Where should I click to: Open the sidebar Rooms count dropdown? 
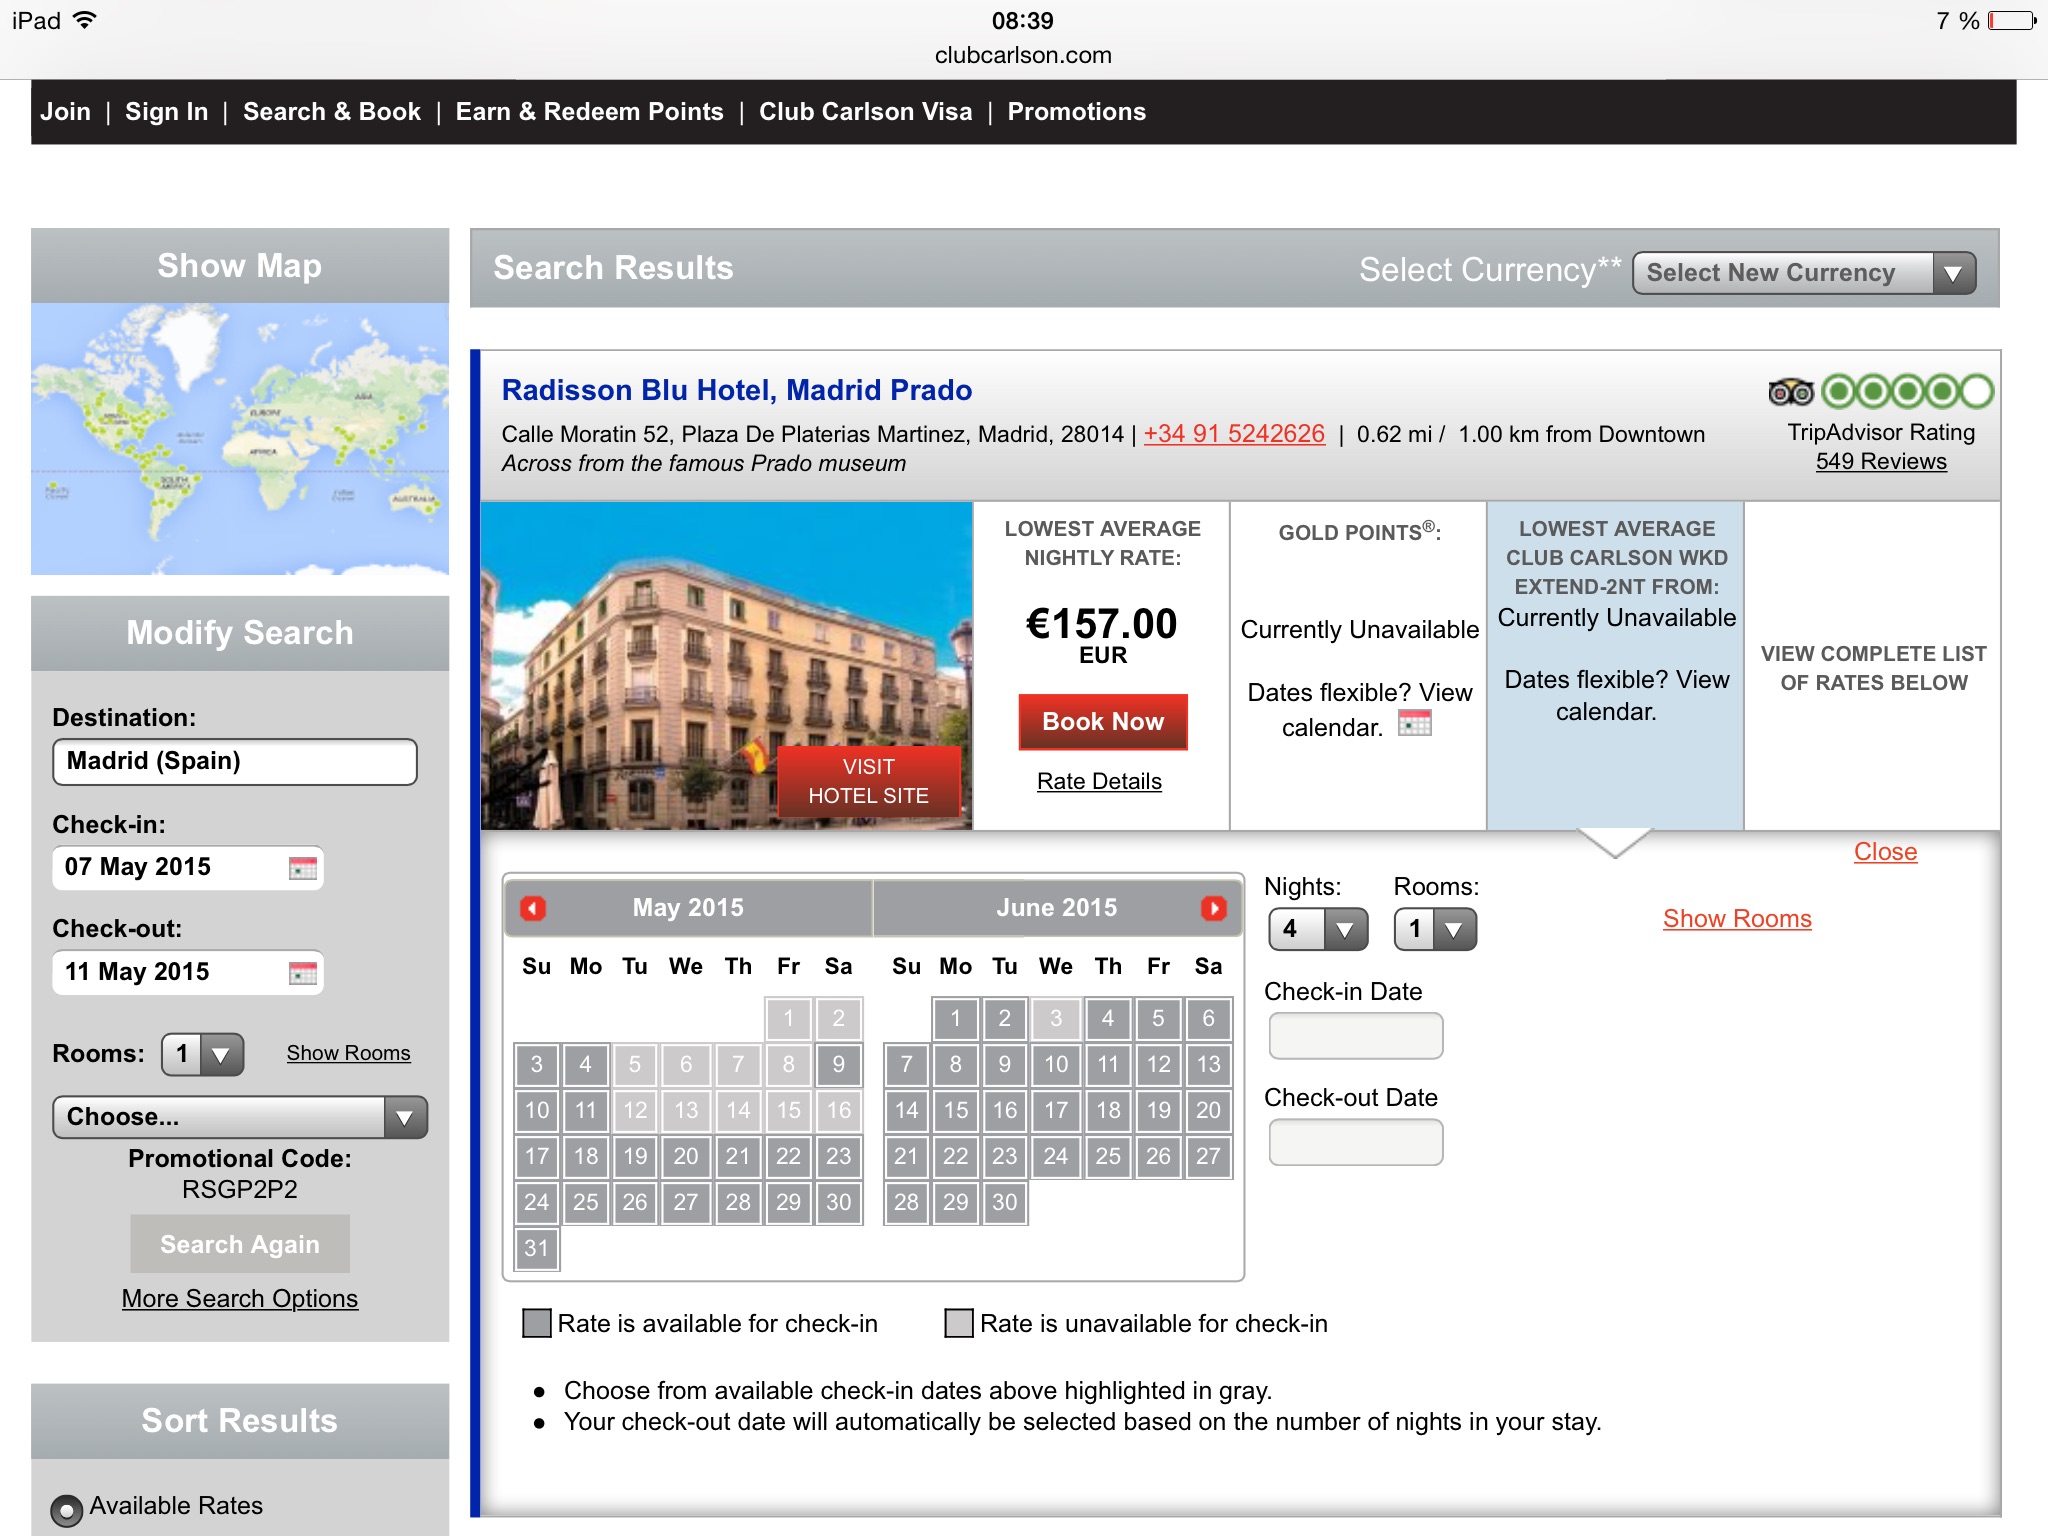click(x=203, y=1054)
